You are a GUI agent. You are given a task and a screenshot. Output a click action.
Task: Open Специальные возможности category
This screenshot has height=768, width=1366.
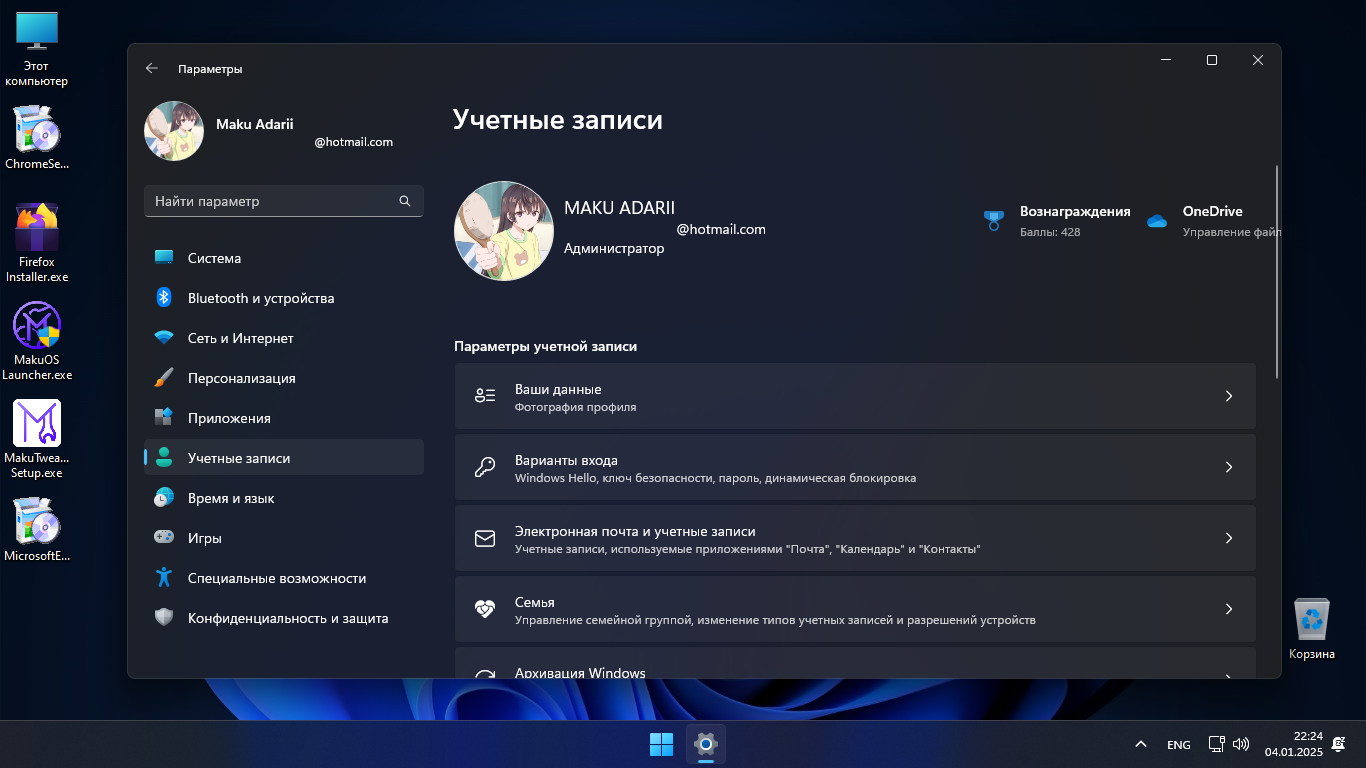click(284, 578)
